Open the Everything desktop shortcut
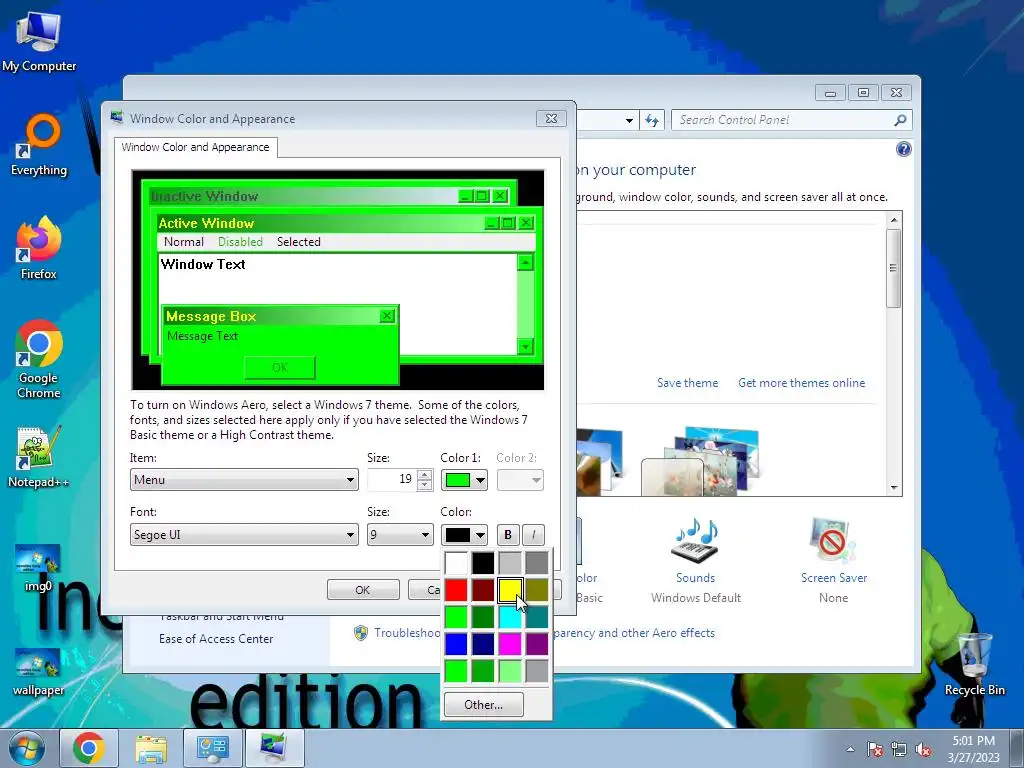1024x768 pixels. (39, 145)
